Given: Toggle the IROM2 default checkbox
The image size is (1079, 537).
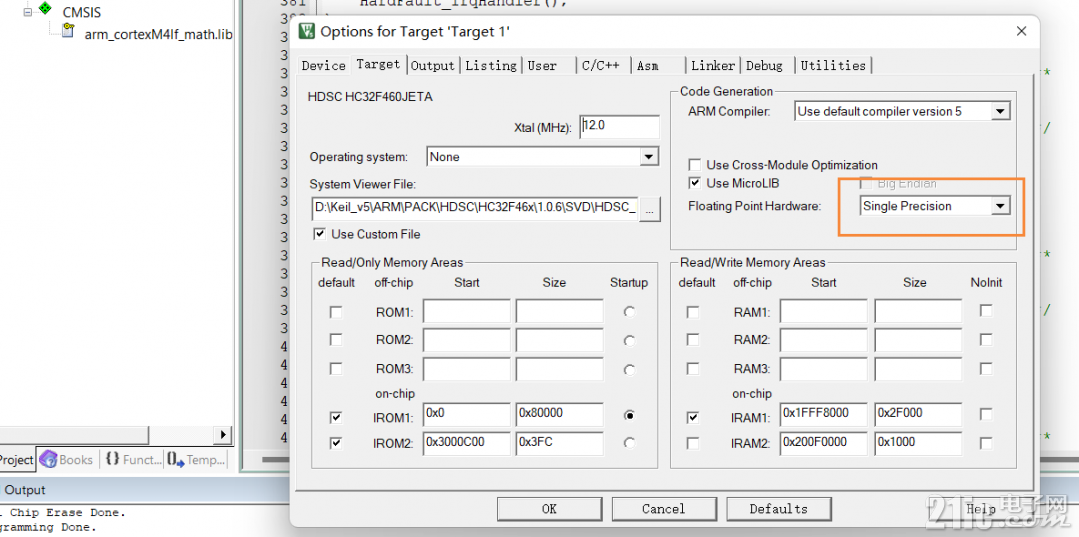Looking at the screenshot, I should [x=336, y=443].
